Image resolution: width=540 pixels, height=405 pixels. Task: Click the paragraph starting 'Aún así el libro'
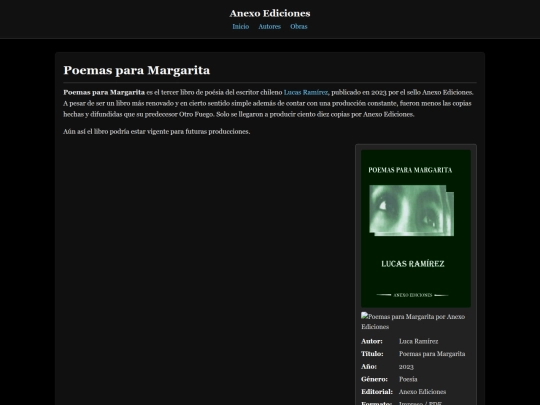click(157, 132)
